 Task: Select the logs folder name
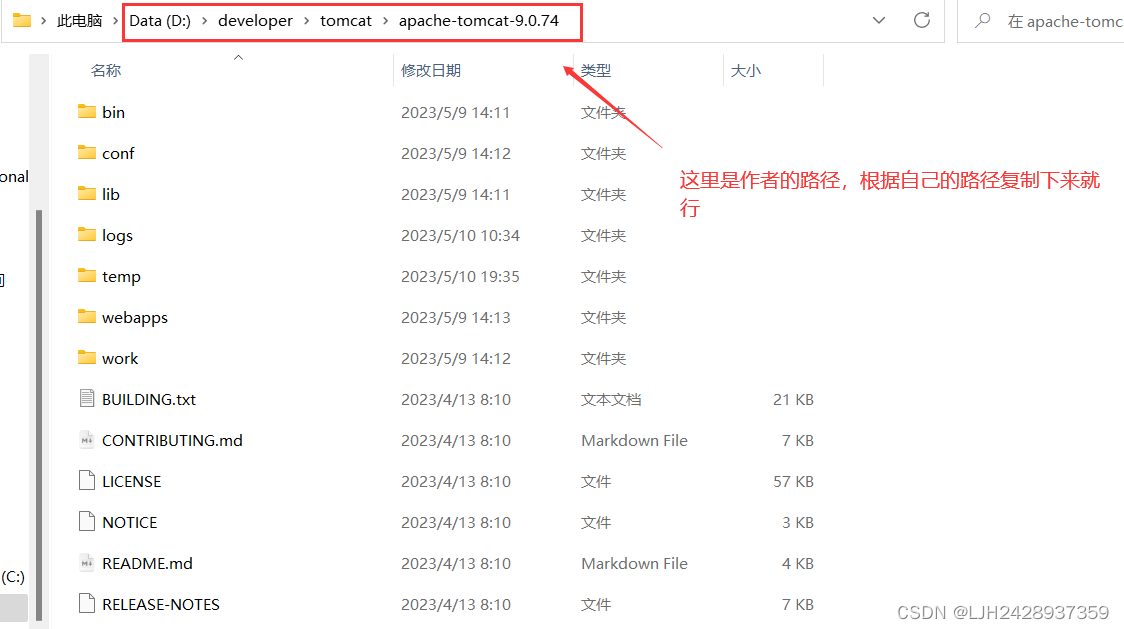point(118,235)
